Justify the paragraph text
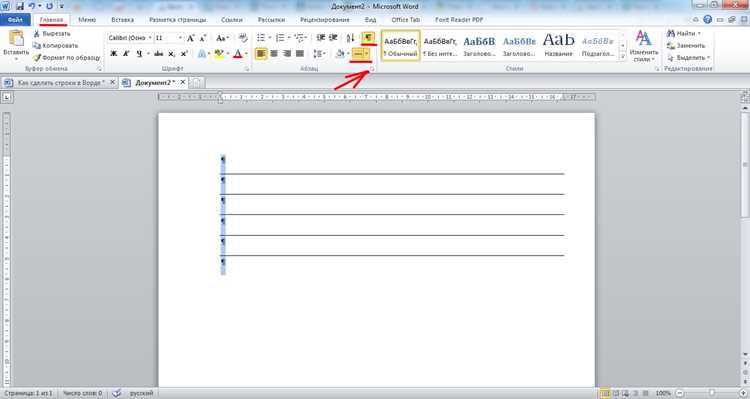 point(300,54)
